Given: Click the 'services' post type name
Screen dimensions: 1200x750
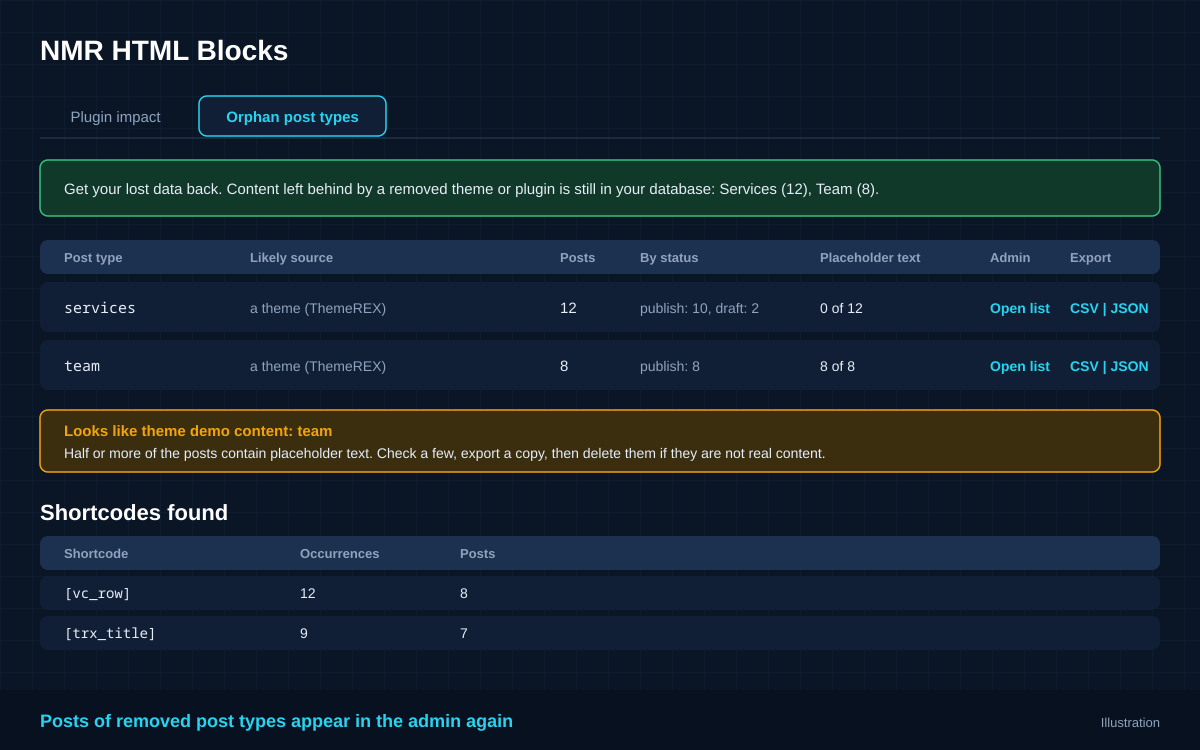Looking at the screenshot, I should click(100, 308).
